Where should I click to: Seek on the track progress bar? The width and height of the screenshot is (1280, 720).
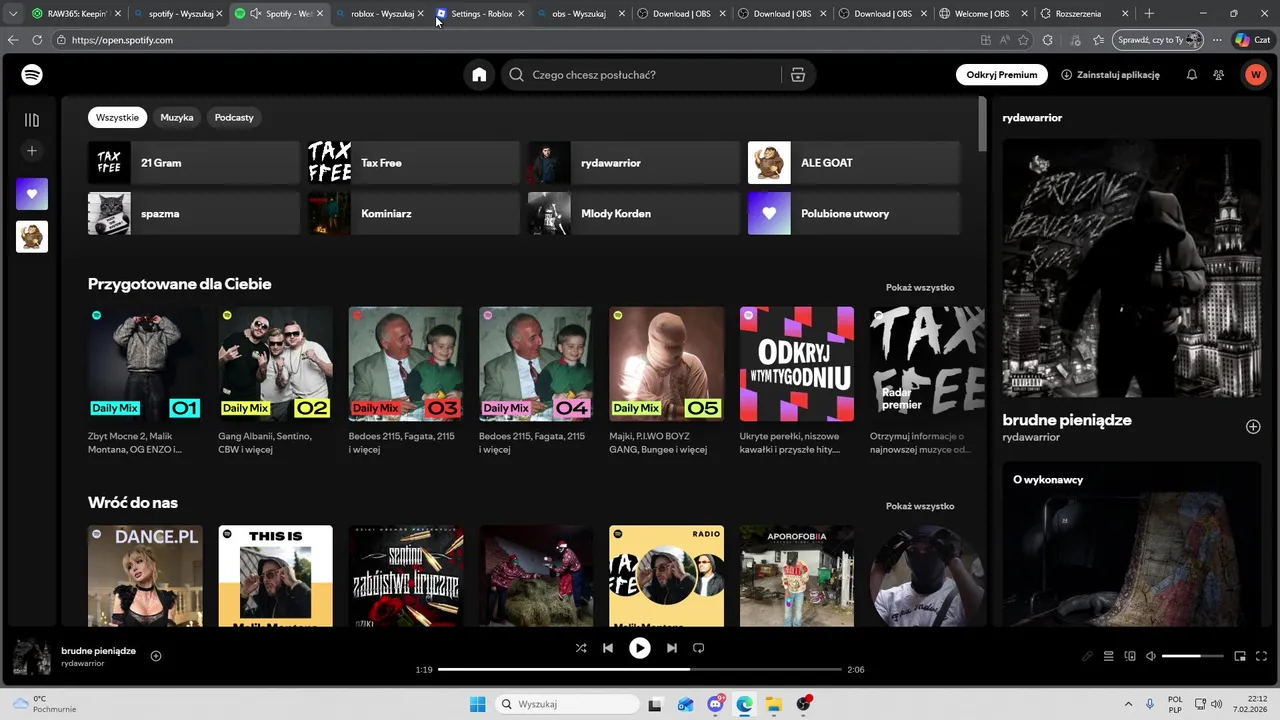pos(640,669)
